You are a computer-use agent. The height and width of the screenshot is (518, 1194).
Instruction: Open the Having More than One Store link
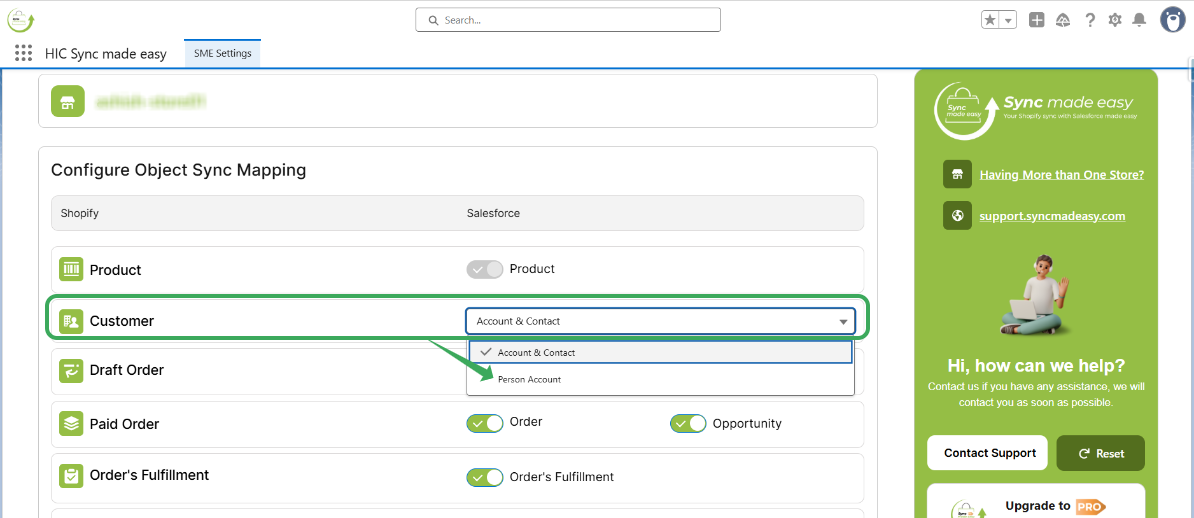click(x=1061, y=175)
